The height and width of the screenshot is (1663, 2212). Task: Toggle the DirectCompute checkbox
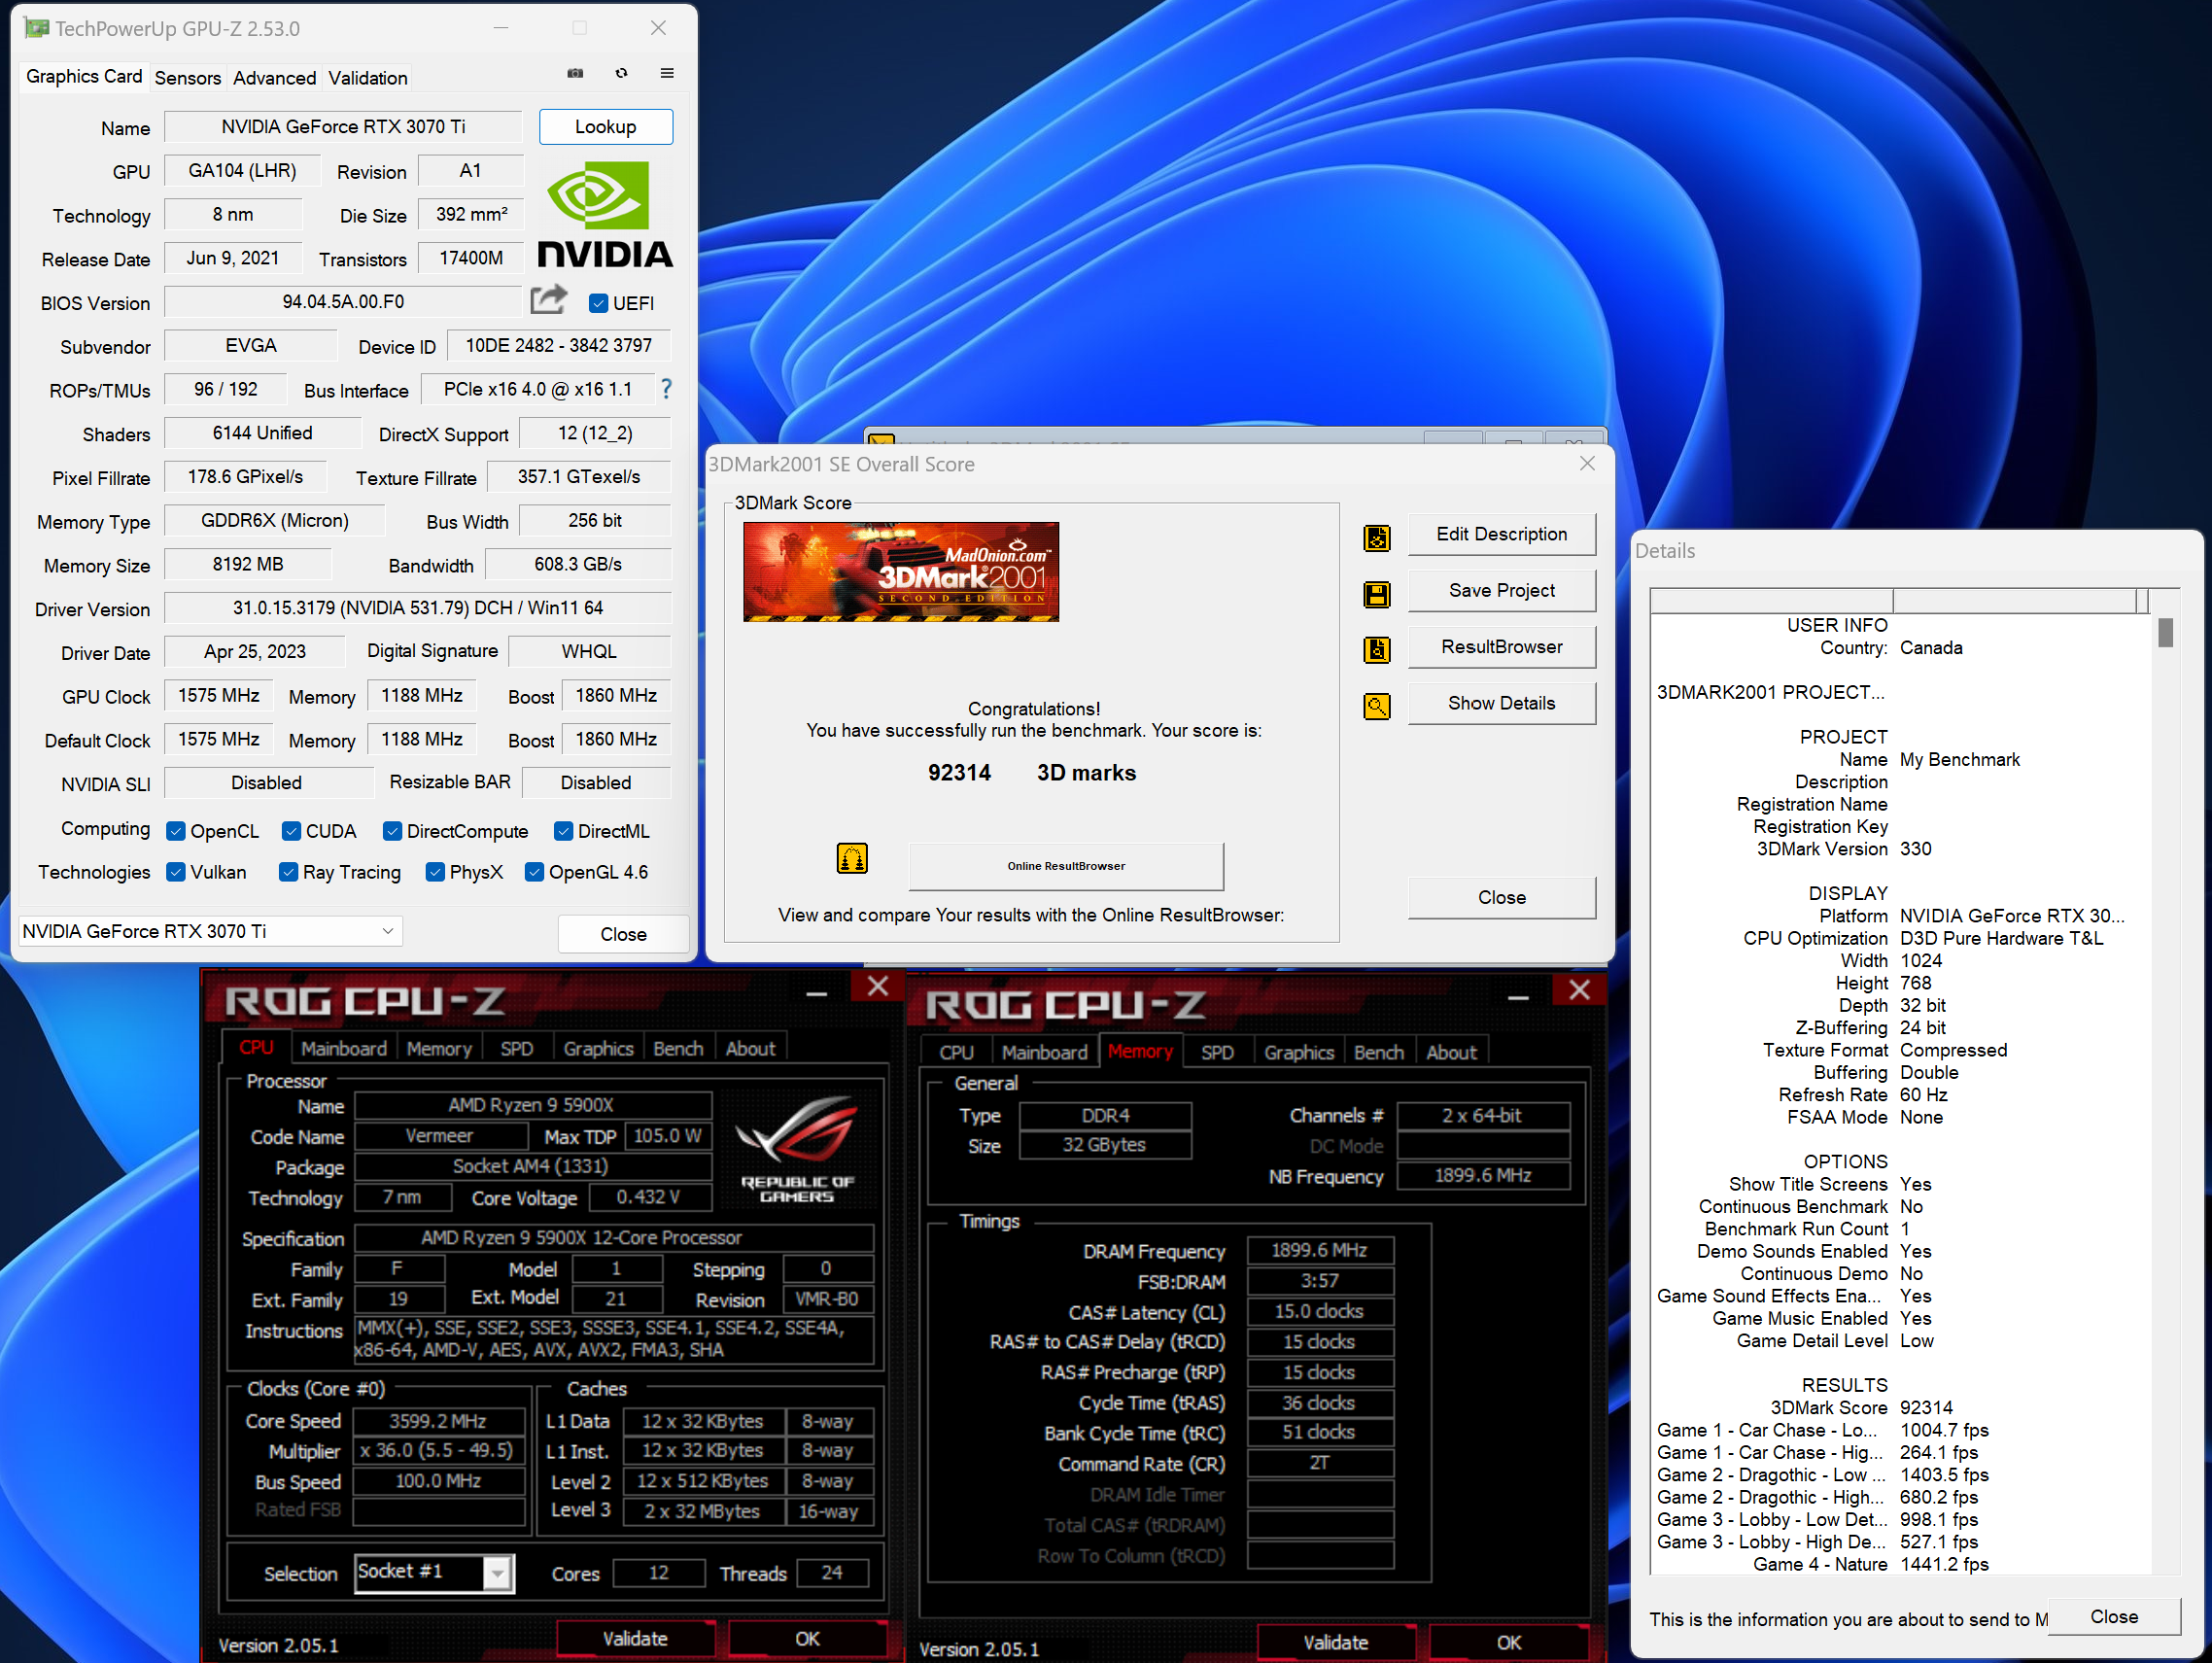(x=392, y=831)
